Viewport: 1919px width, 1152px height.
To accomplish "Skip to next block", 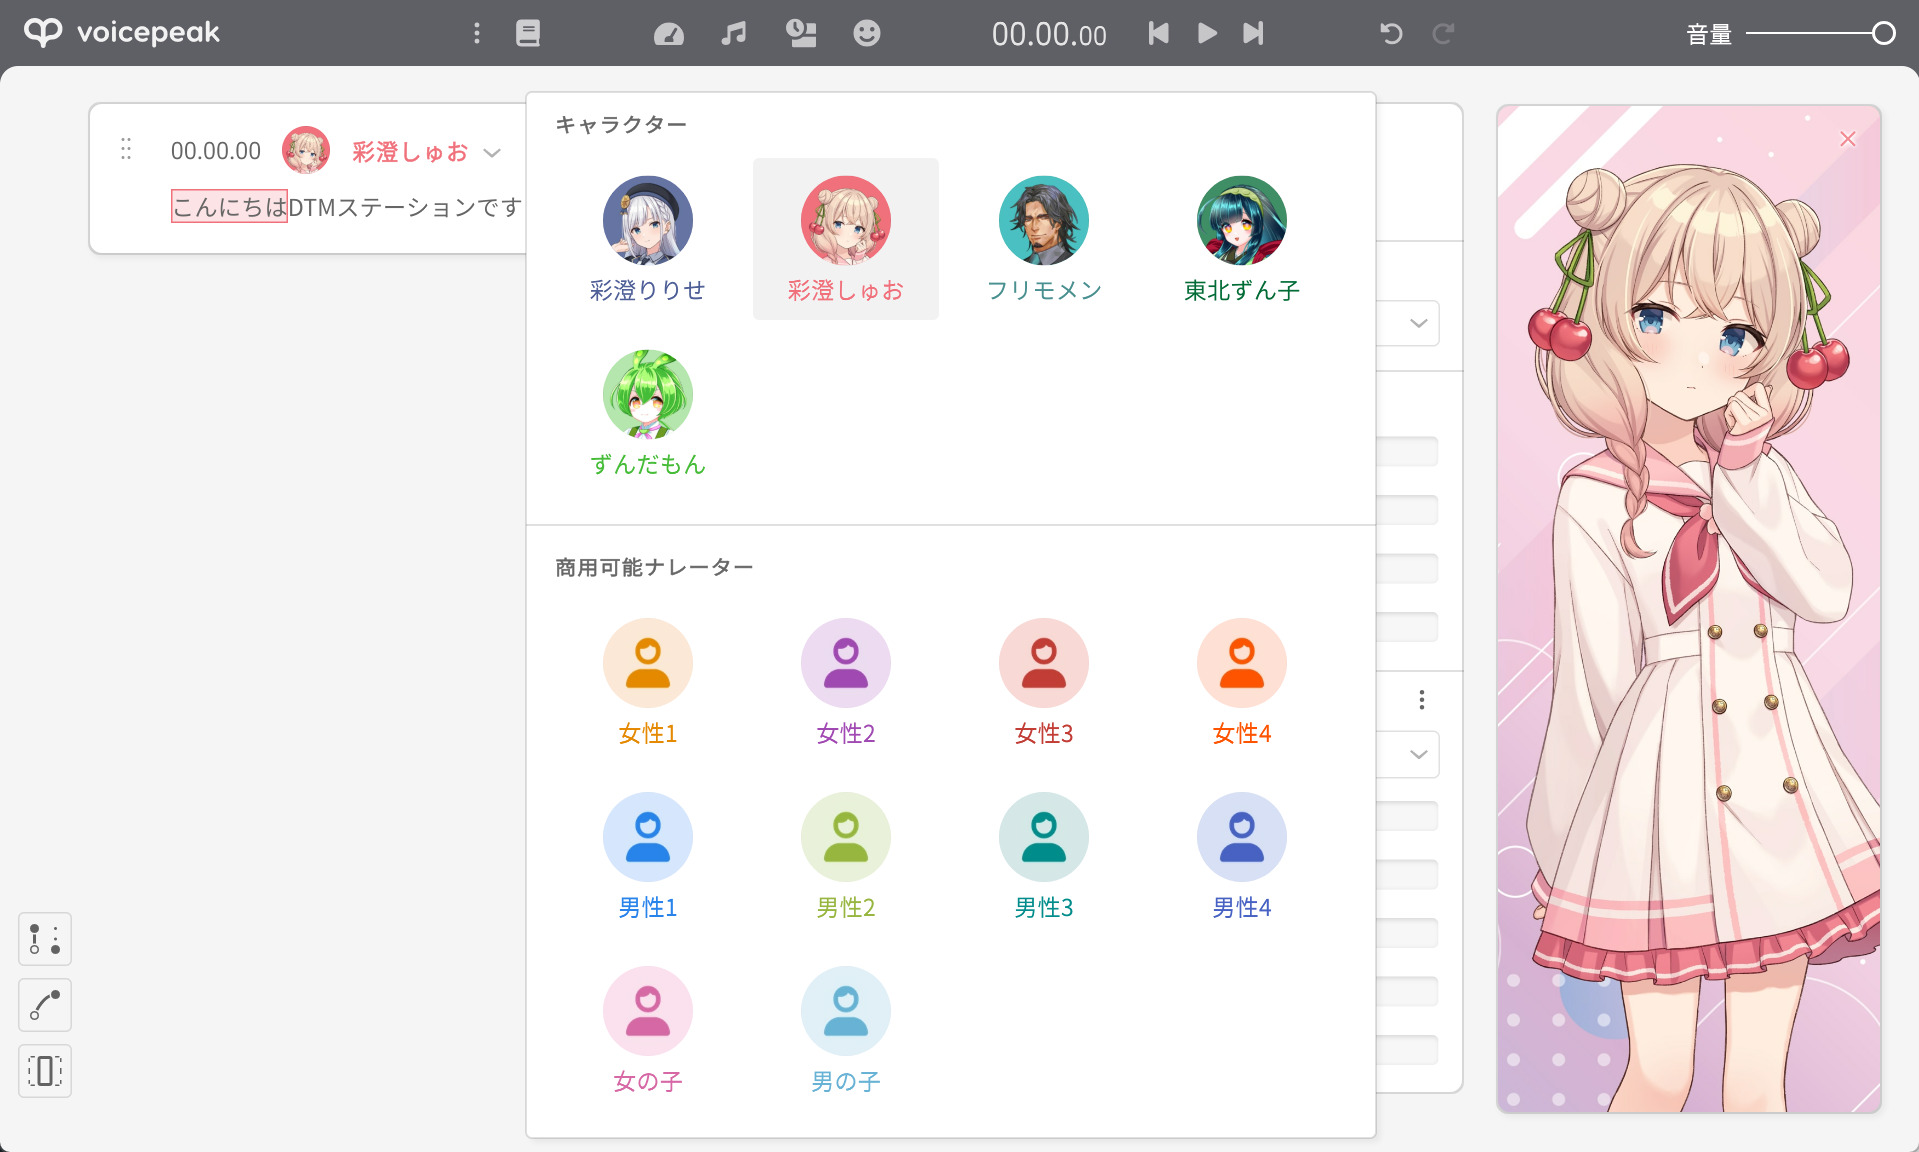I will click(x=1253, y=33).
